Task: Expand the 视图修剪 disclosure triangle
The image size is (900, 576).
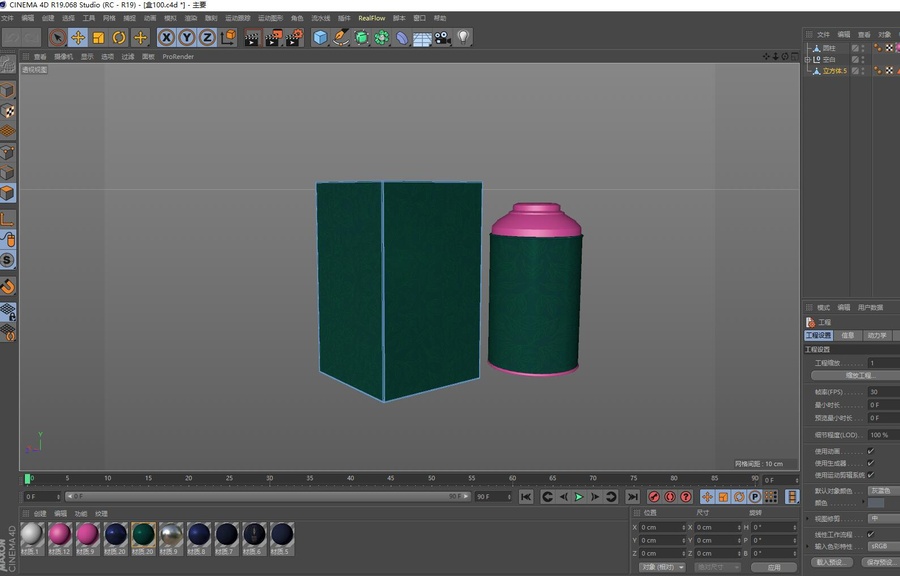Action: click(x=808, y=519)
